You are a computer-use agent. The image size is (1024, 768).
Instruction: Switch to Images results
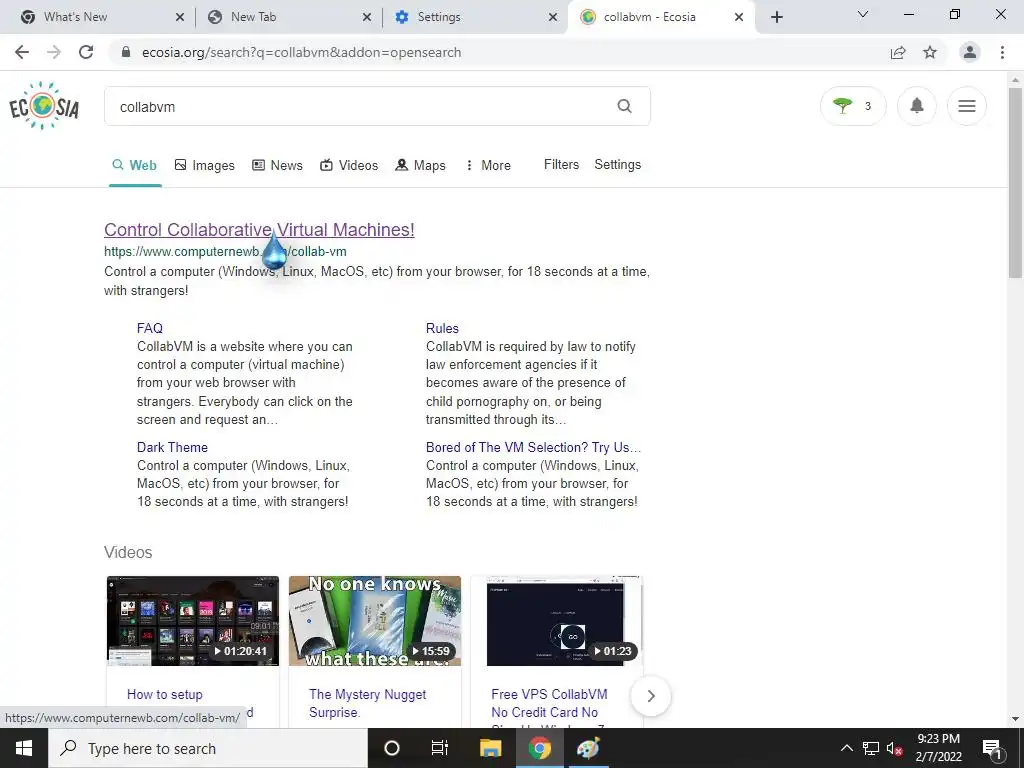204,165
